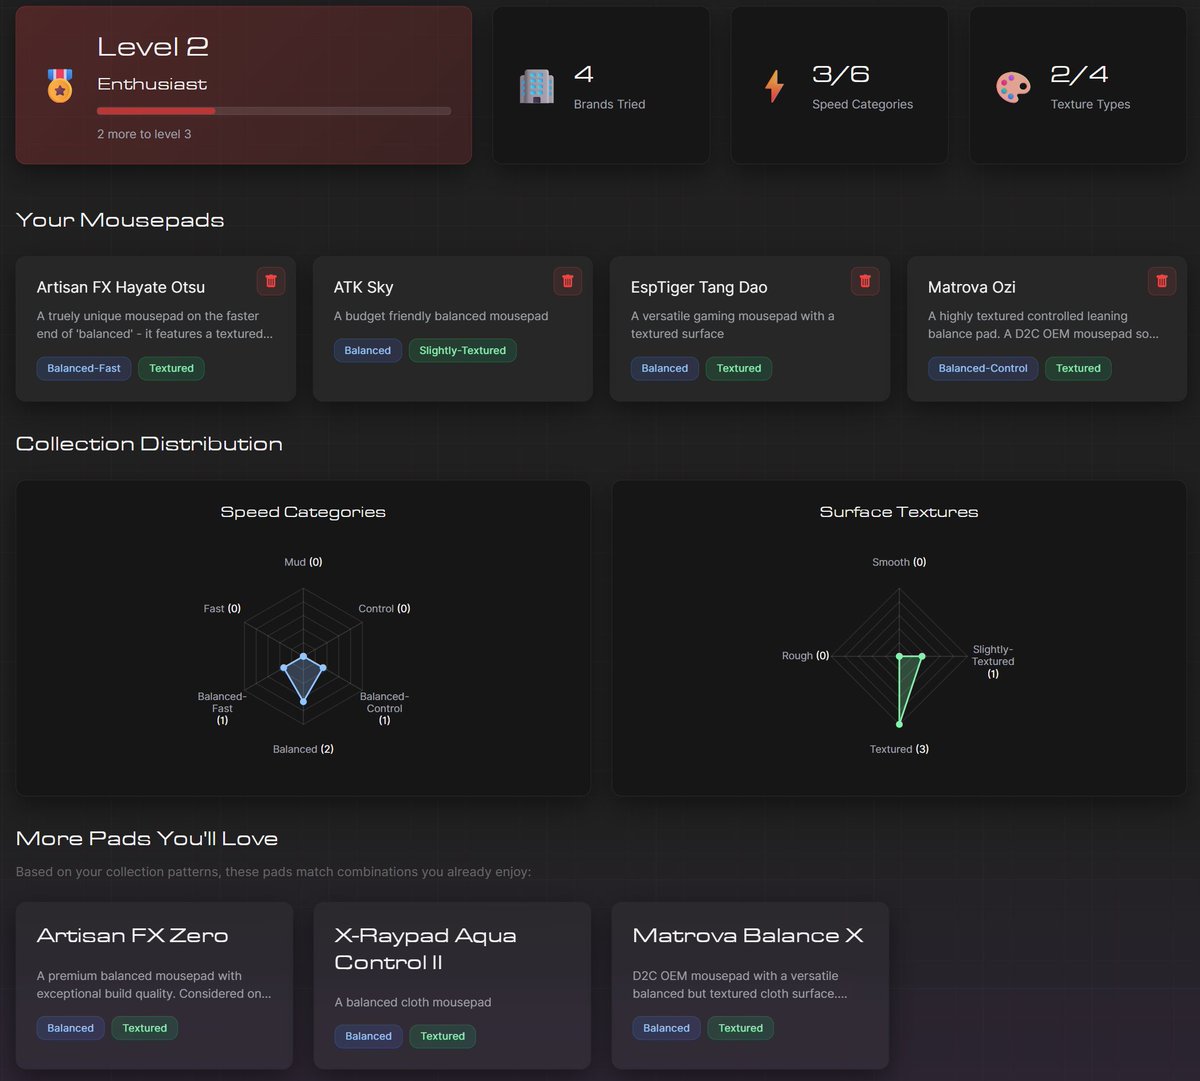Open the EspTiger Tang Dao card title
This screenshot has width=1200, height=1081.
[x=699, y=287]
